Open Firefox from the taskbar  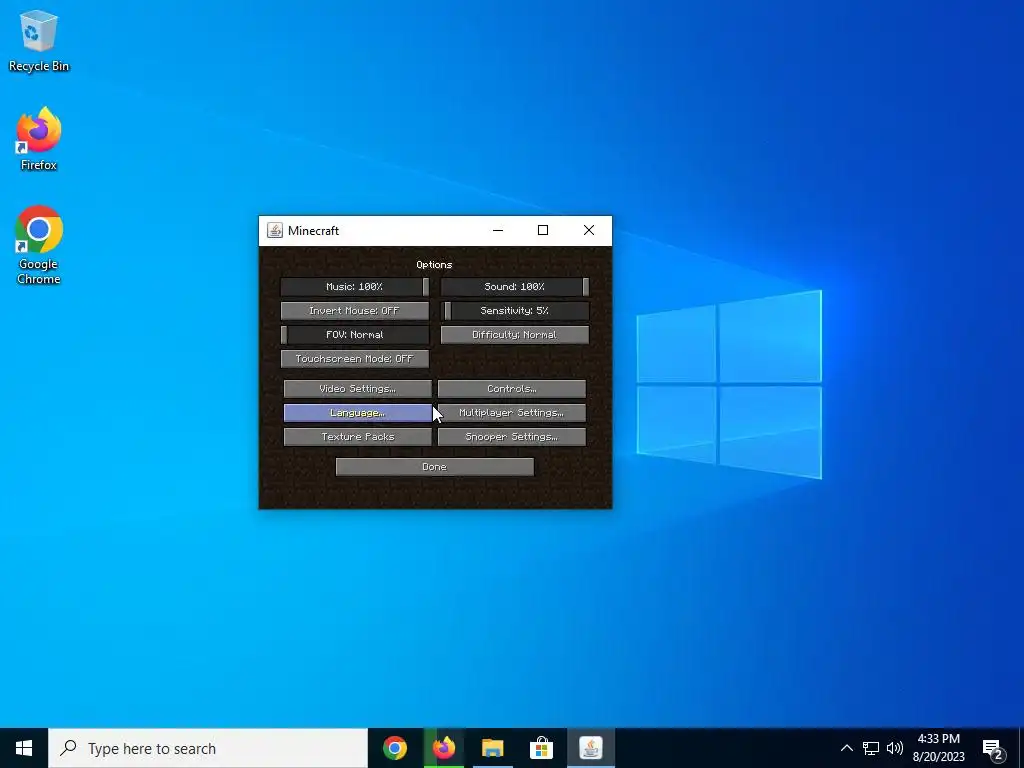(x=444, y=748)
